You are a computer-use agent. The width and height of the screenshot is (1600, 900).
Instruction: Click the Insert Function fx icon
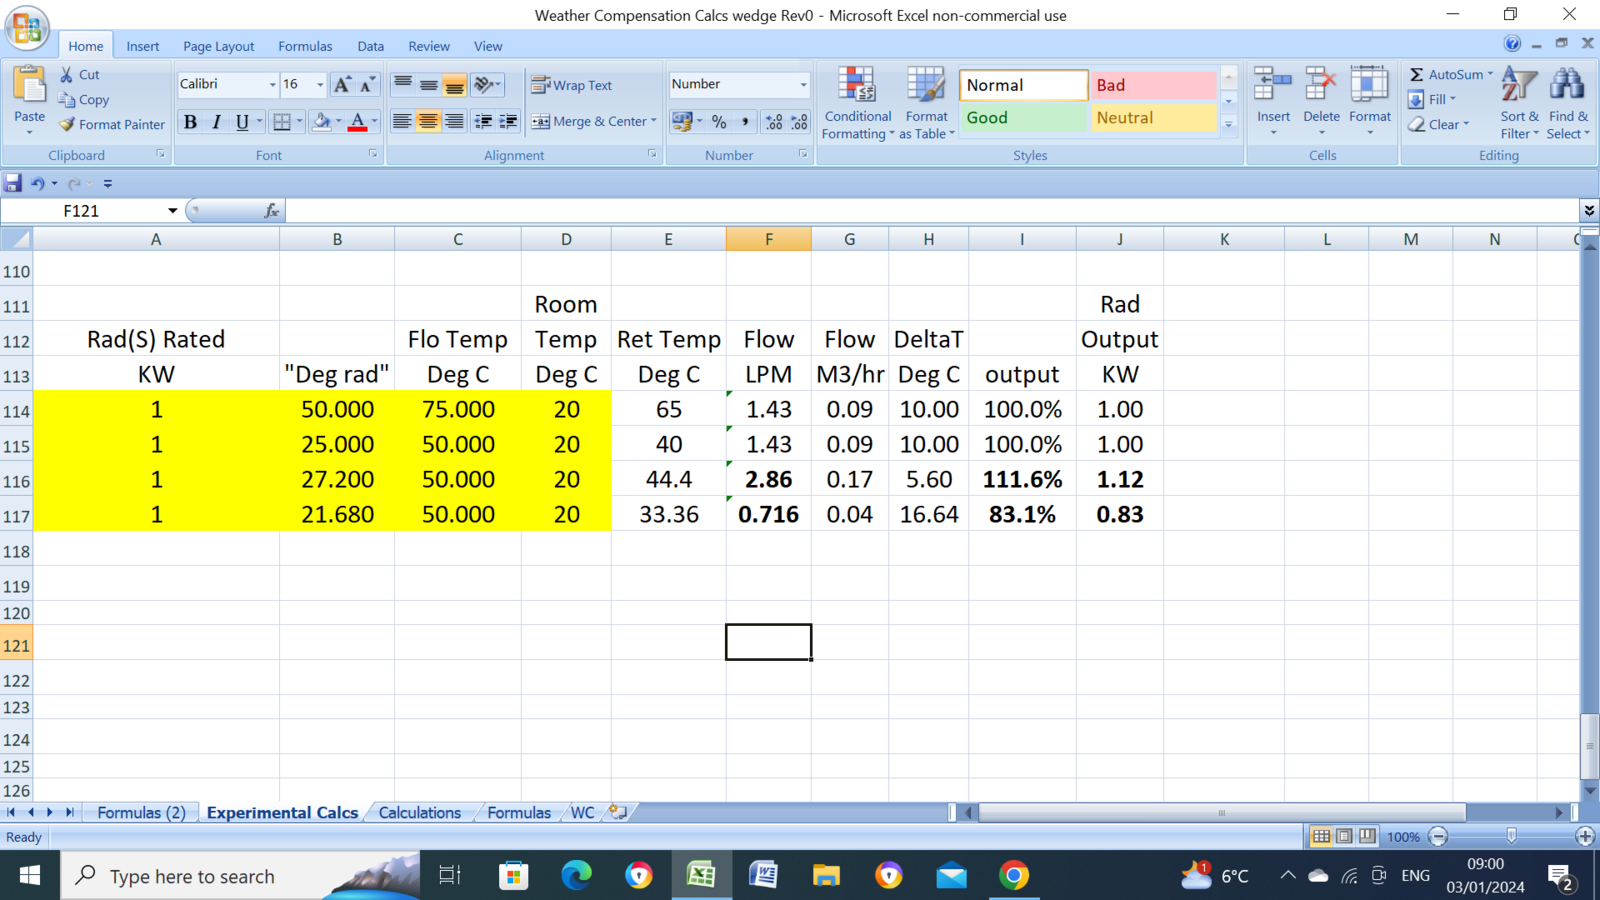271,211
